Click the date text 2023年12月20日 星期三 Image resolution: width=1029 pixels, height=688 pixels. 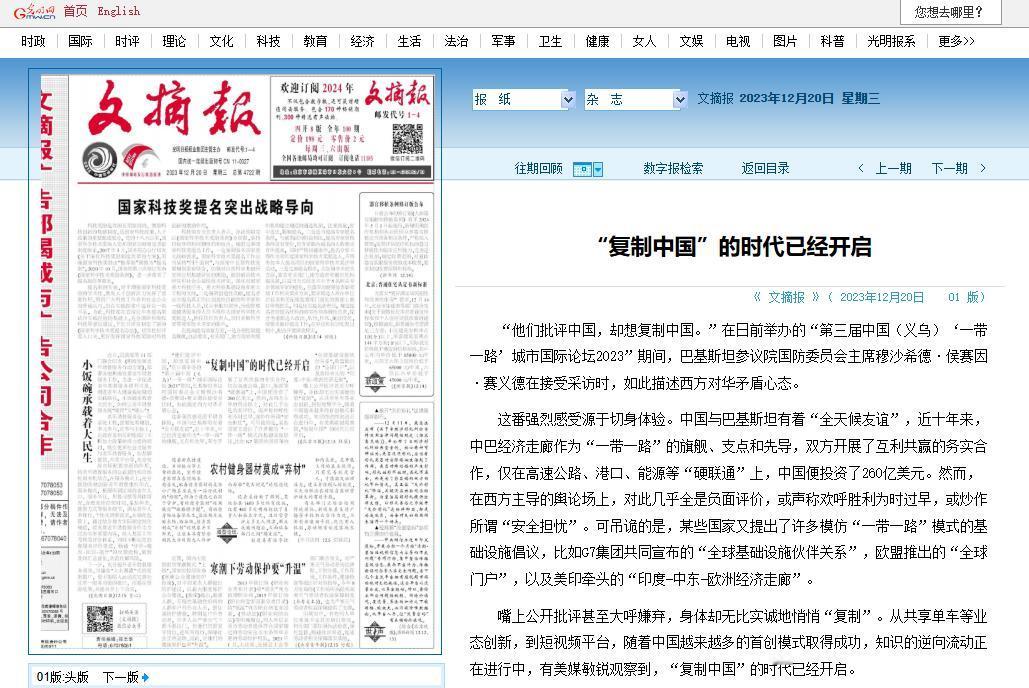pos(810,98)
